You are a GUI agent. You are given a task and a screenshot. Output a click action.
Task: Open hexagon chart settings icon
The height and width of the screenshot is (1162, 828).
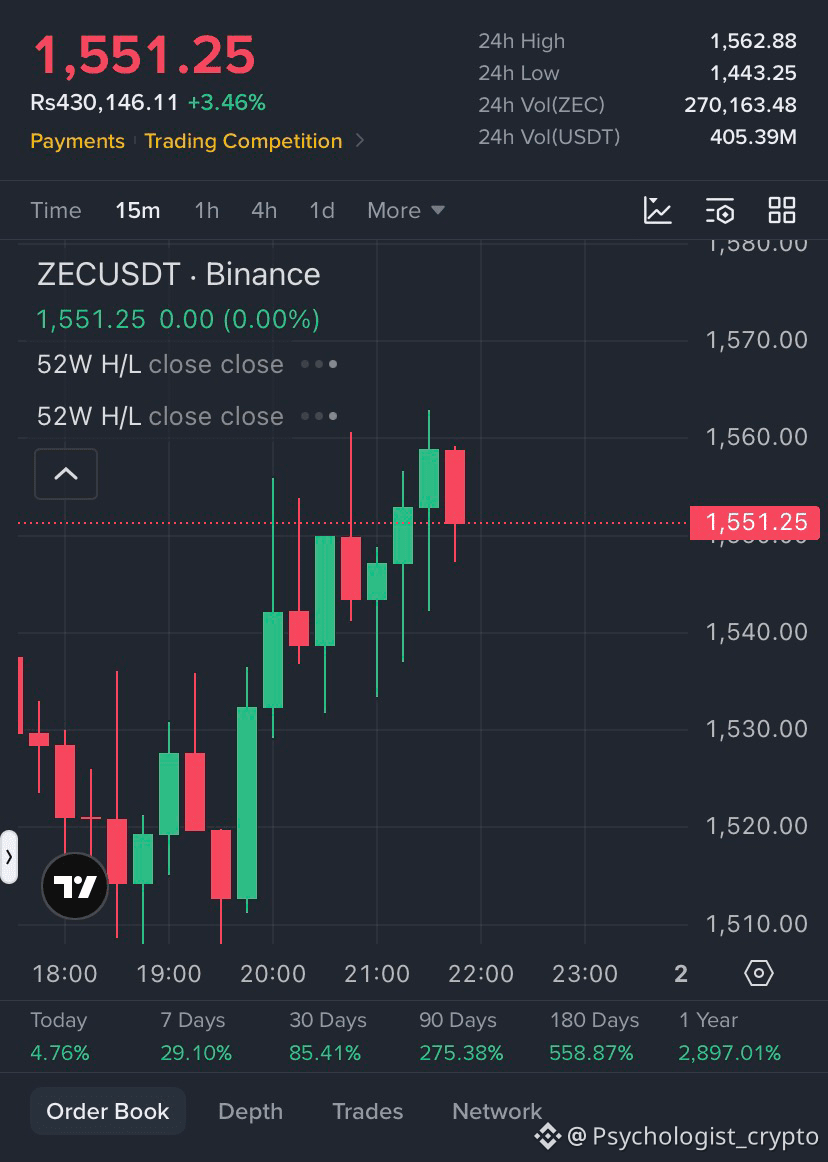tap(758, 973)
